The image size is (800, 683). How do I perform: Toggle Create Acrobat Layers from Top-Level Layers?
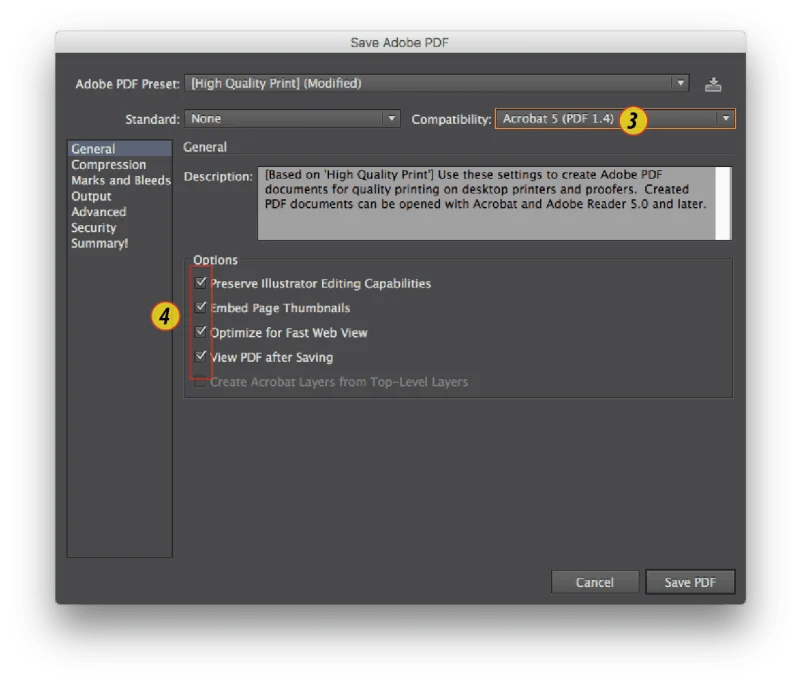(x=201, y=382)
